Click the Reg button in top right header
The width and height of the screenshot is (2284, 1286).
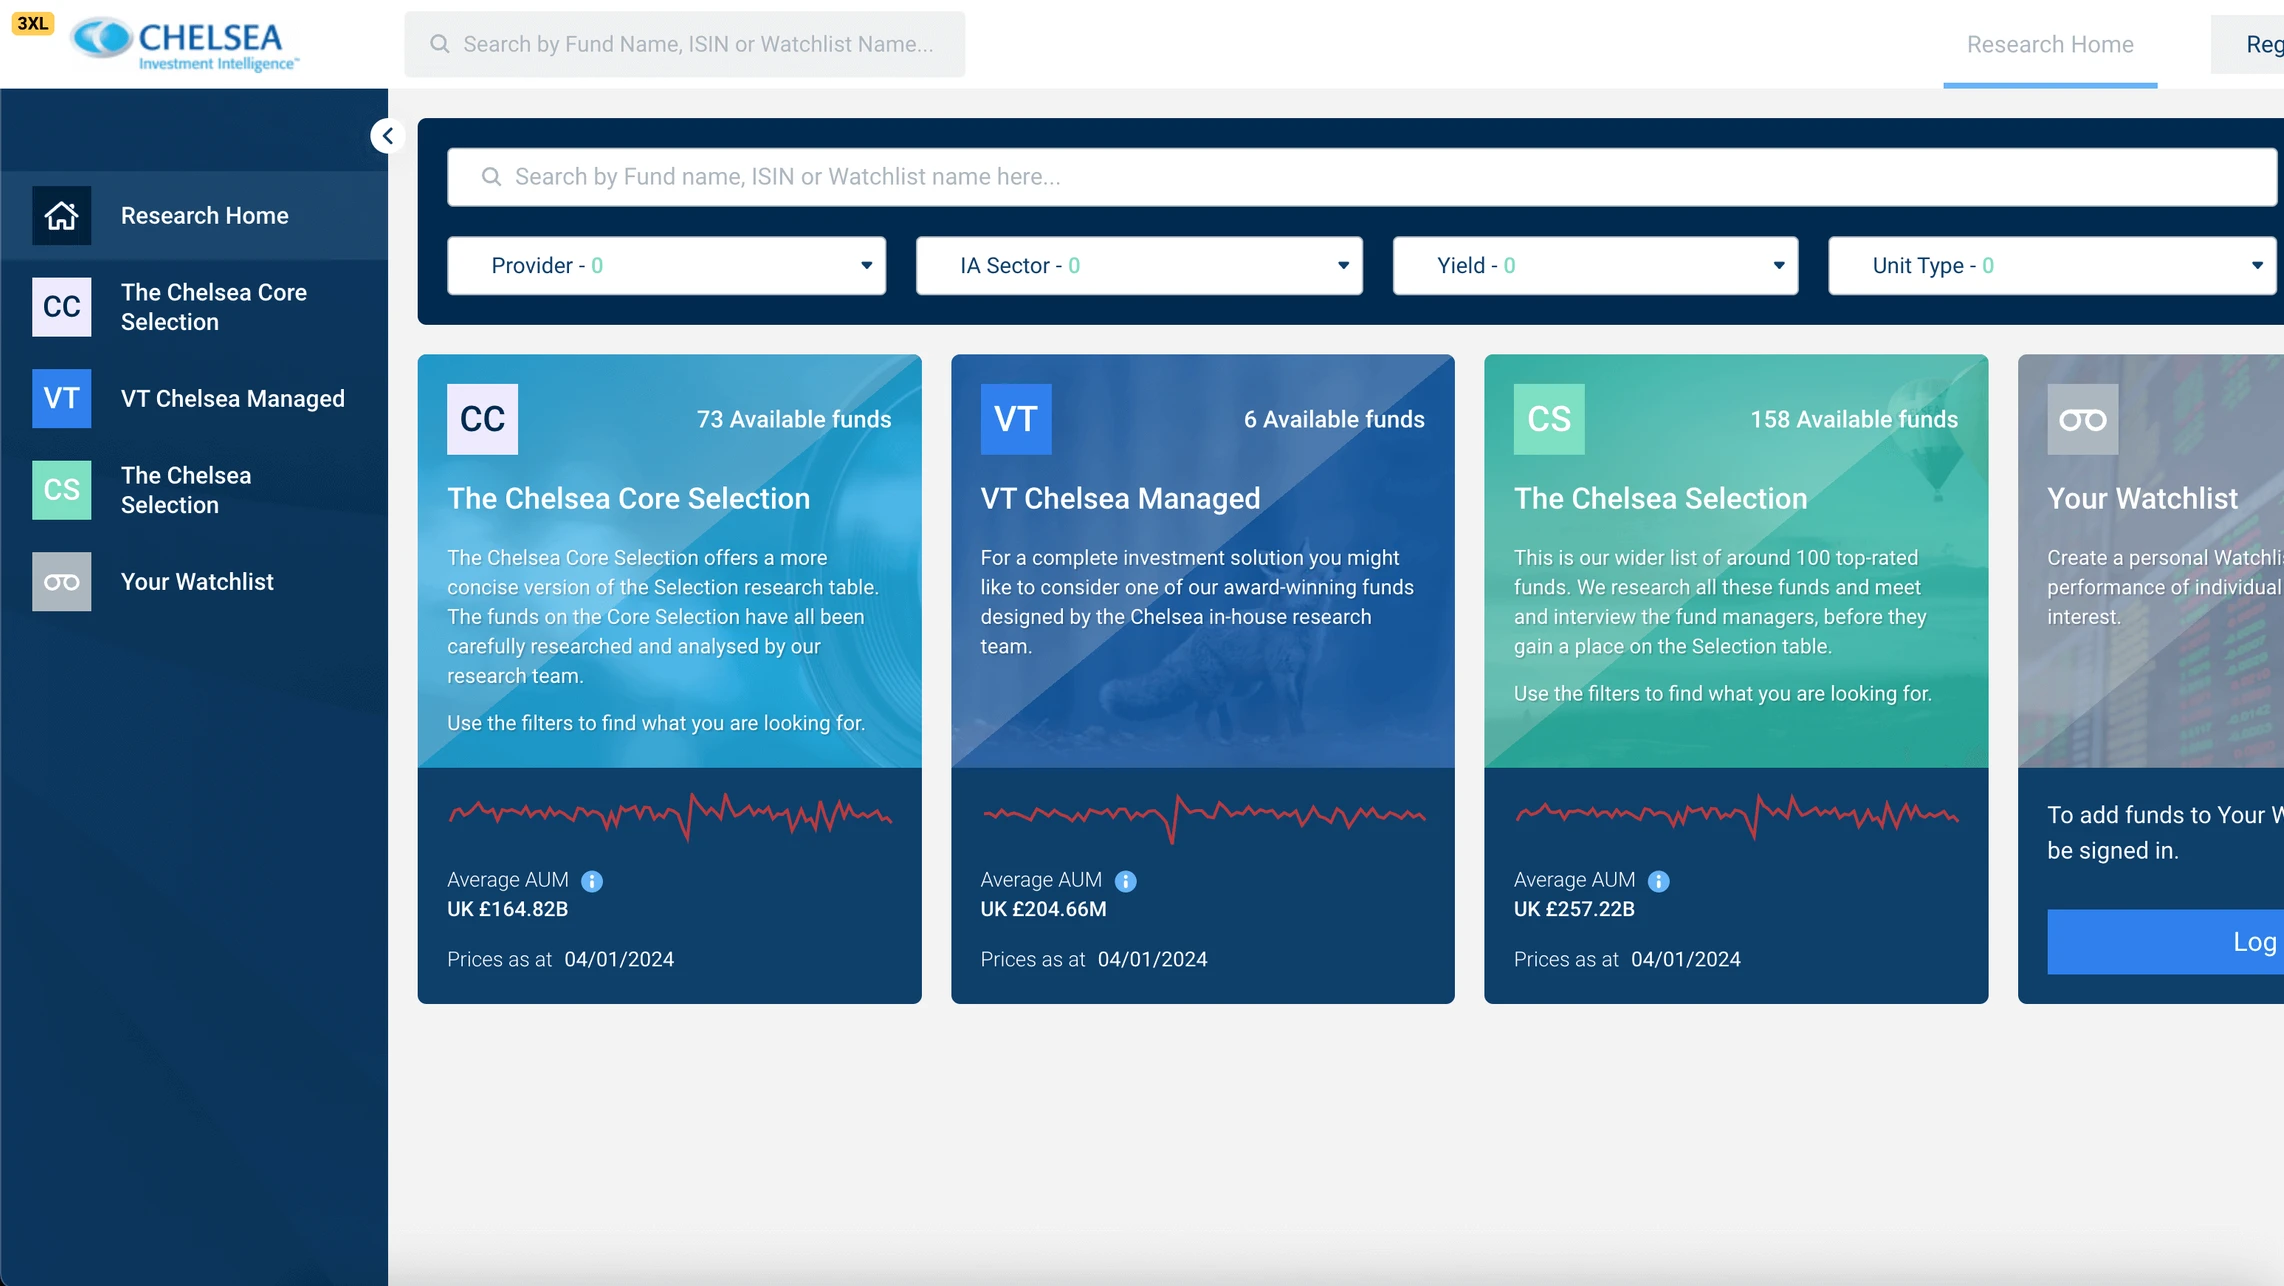pyautogui.click(x=2248, y=44)
